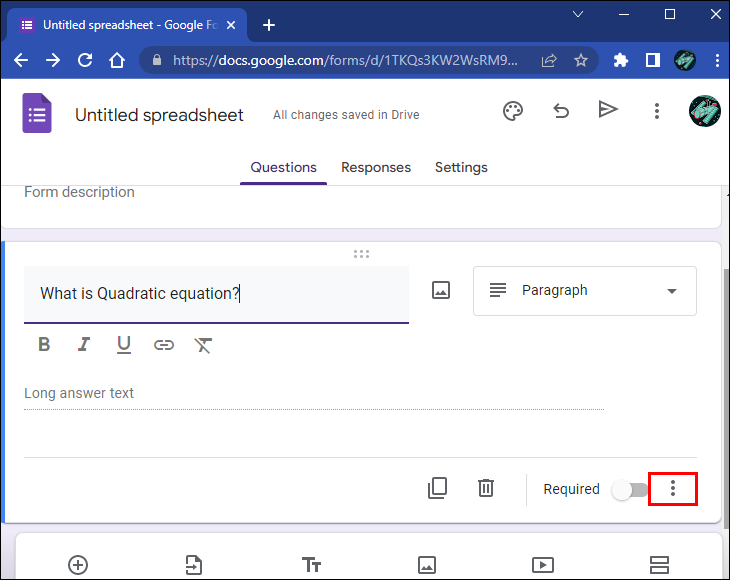The image size is (730, 580).
Task: Open the form's More options menu in header
Action: coord(657,111)
